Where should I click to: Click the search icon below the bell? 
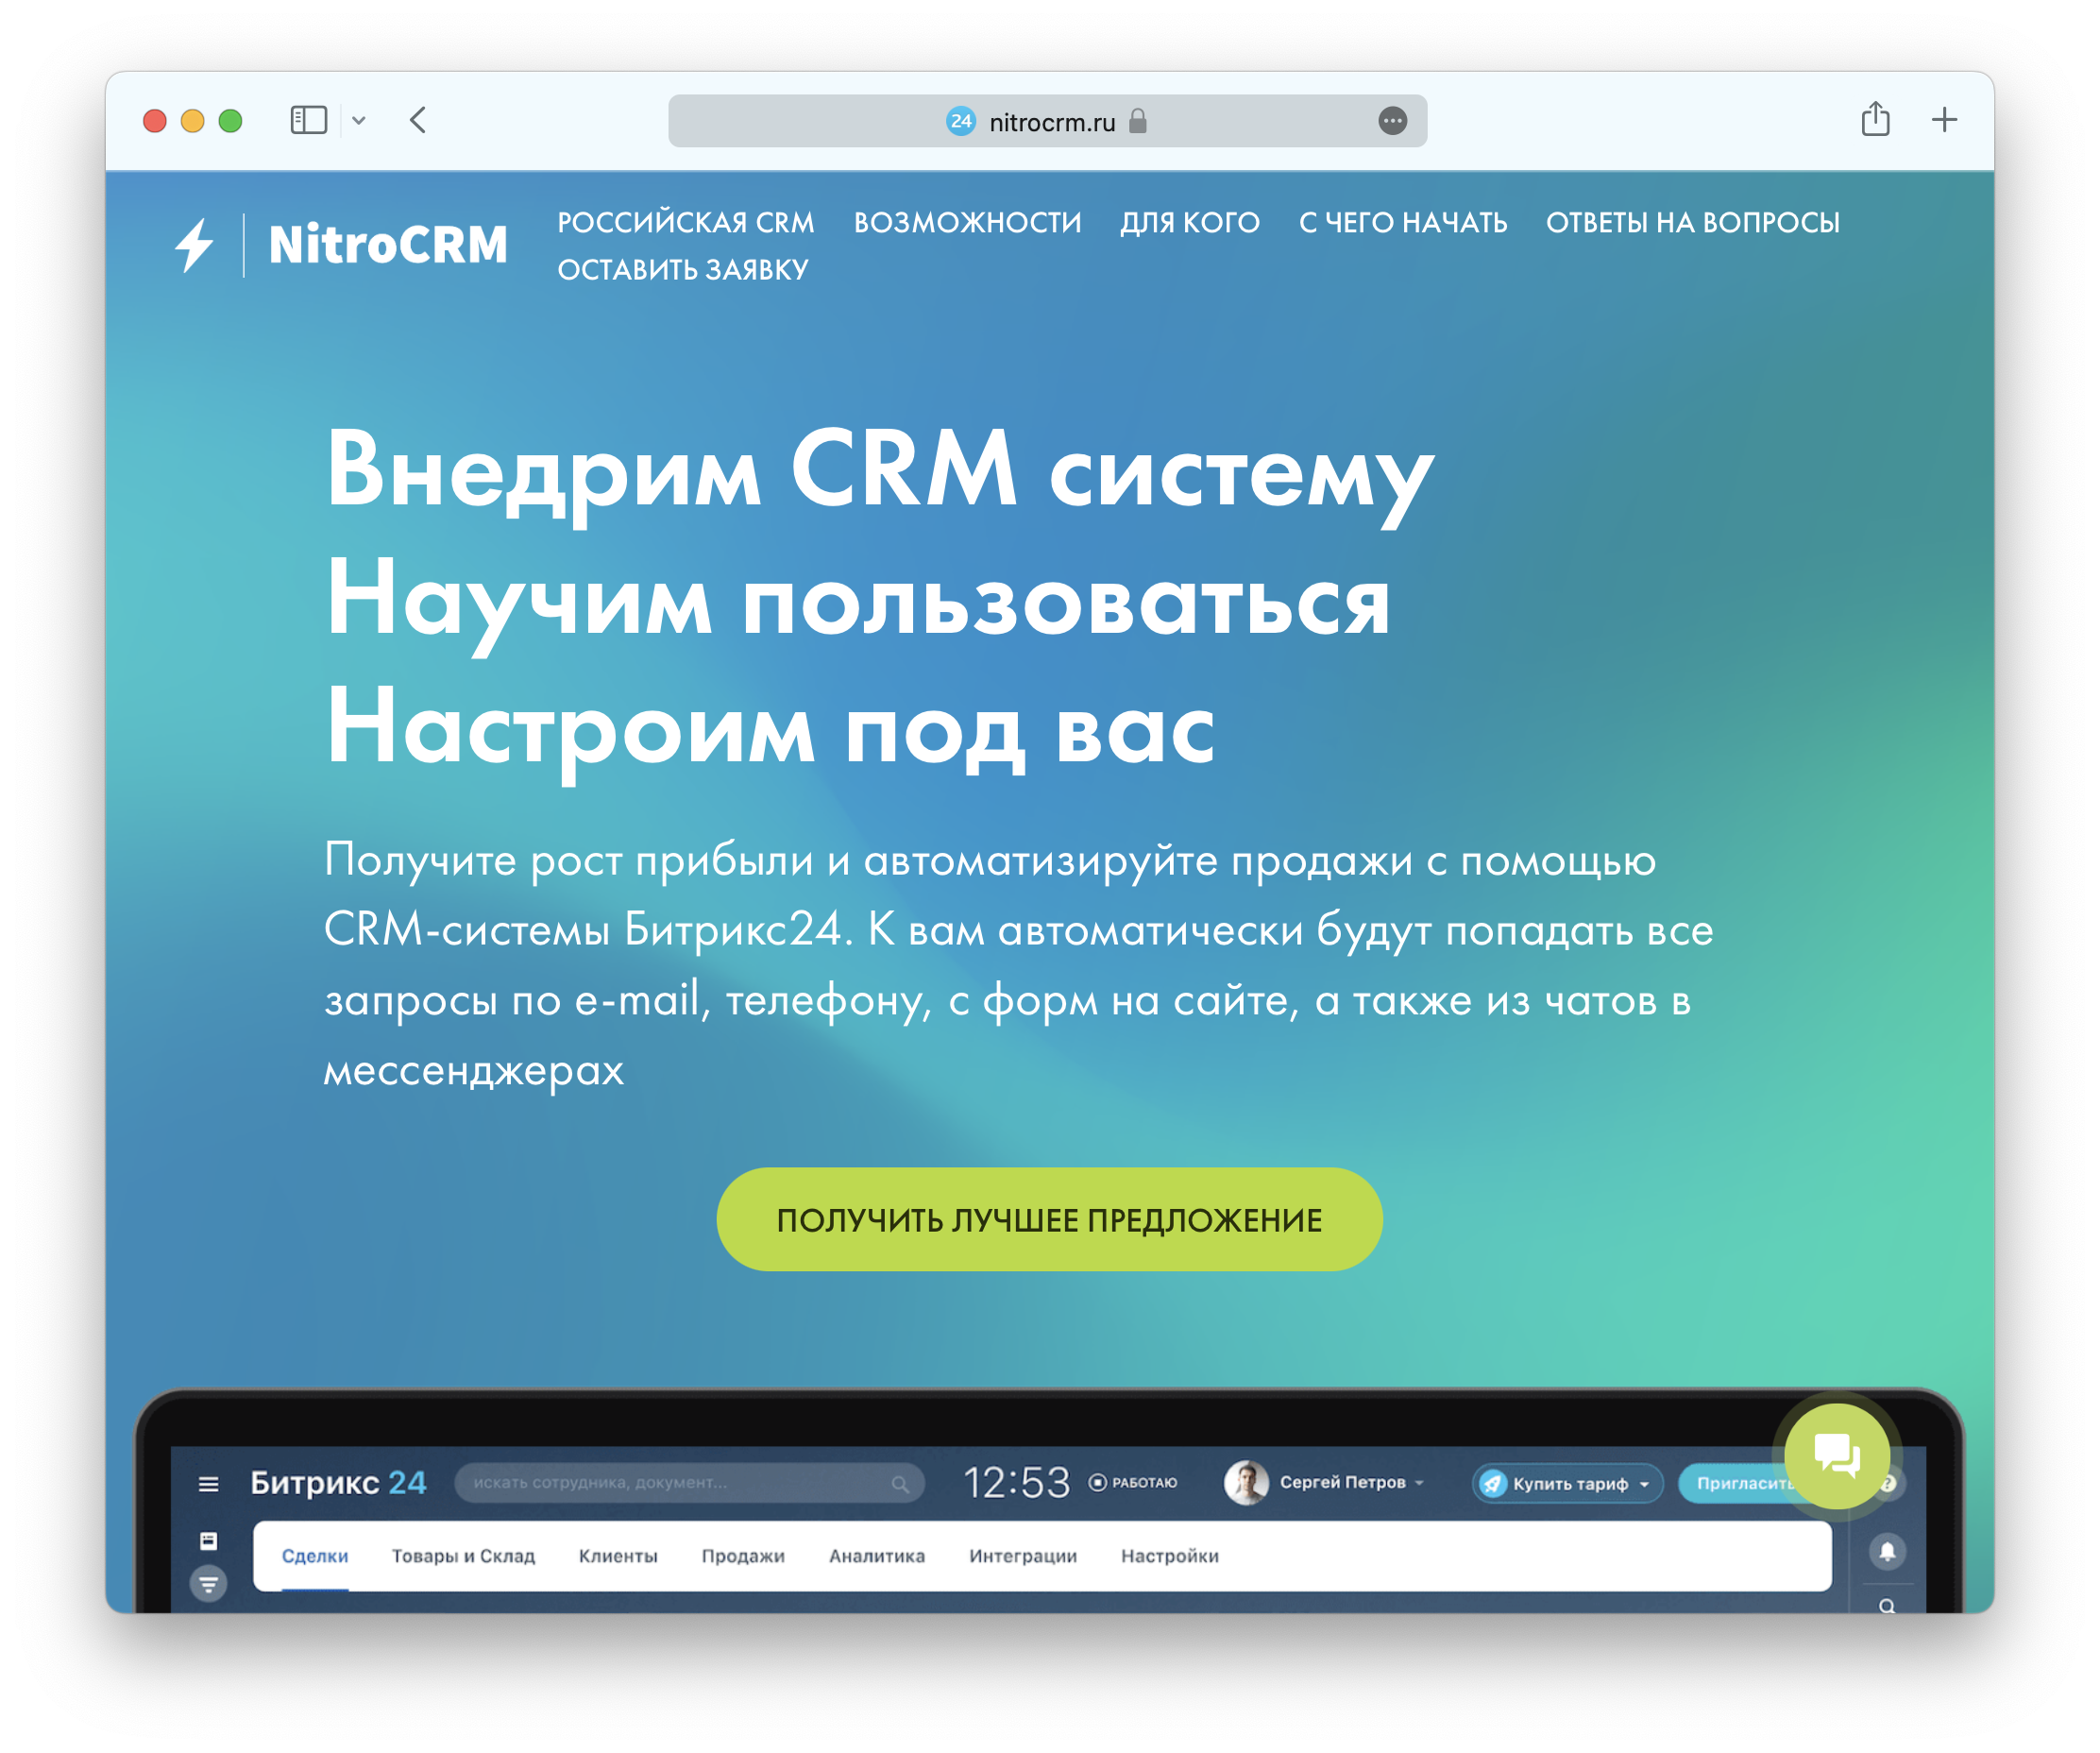click(x=1887, y=1606)
